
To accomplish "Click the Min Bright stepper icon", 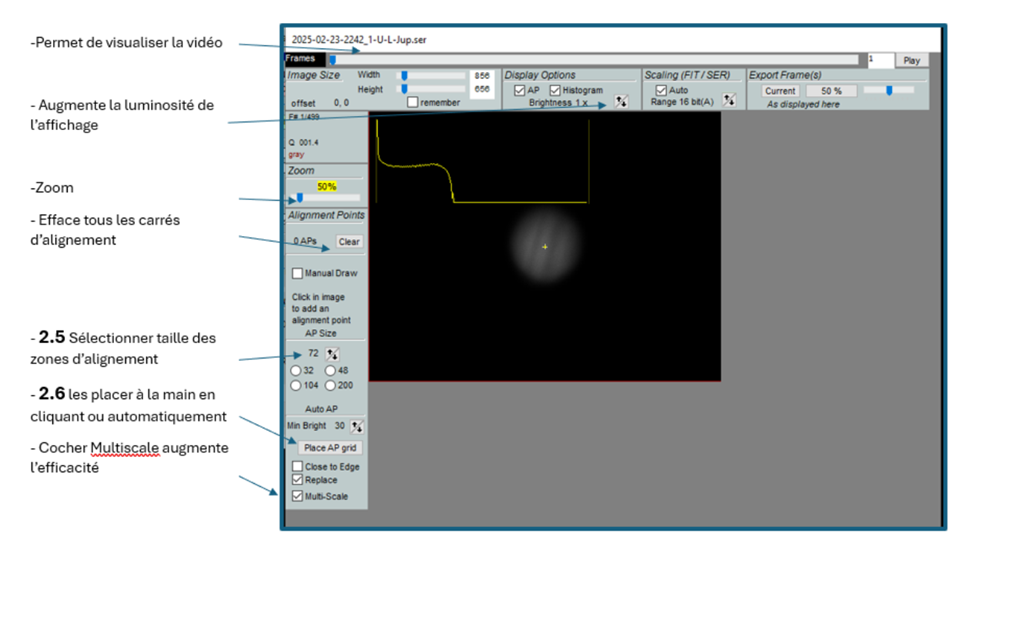I will pos(357,426).
